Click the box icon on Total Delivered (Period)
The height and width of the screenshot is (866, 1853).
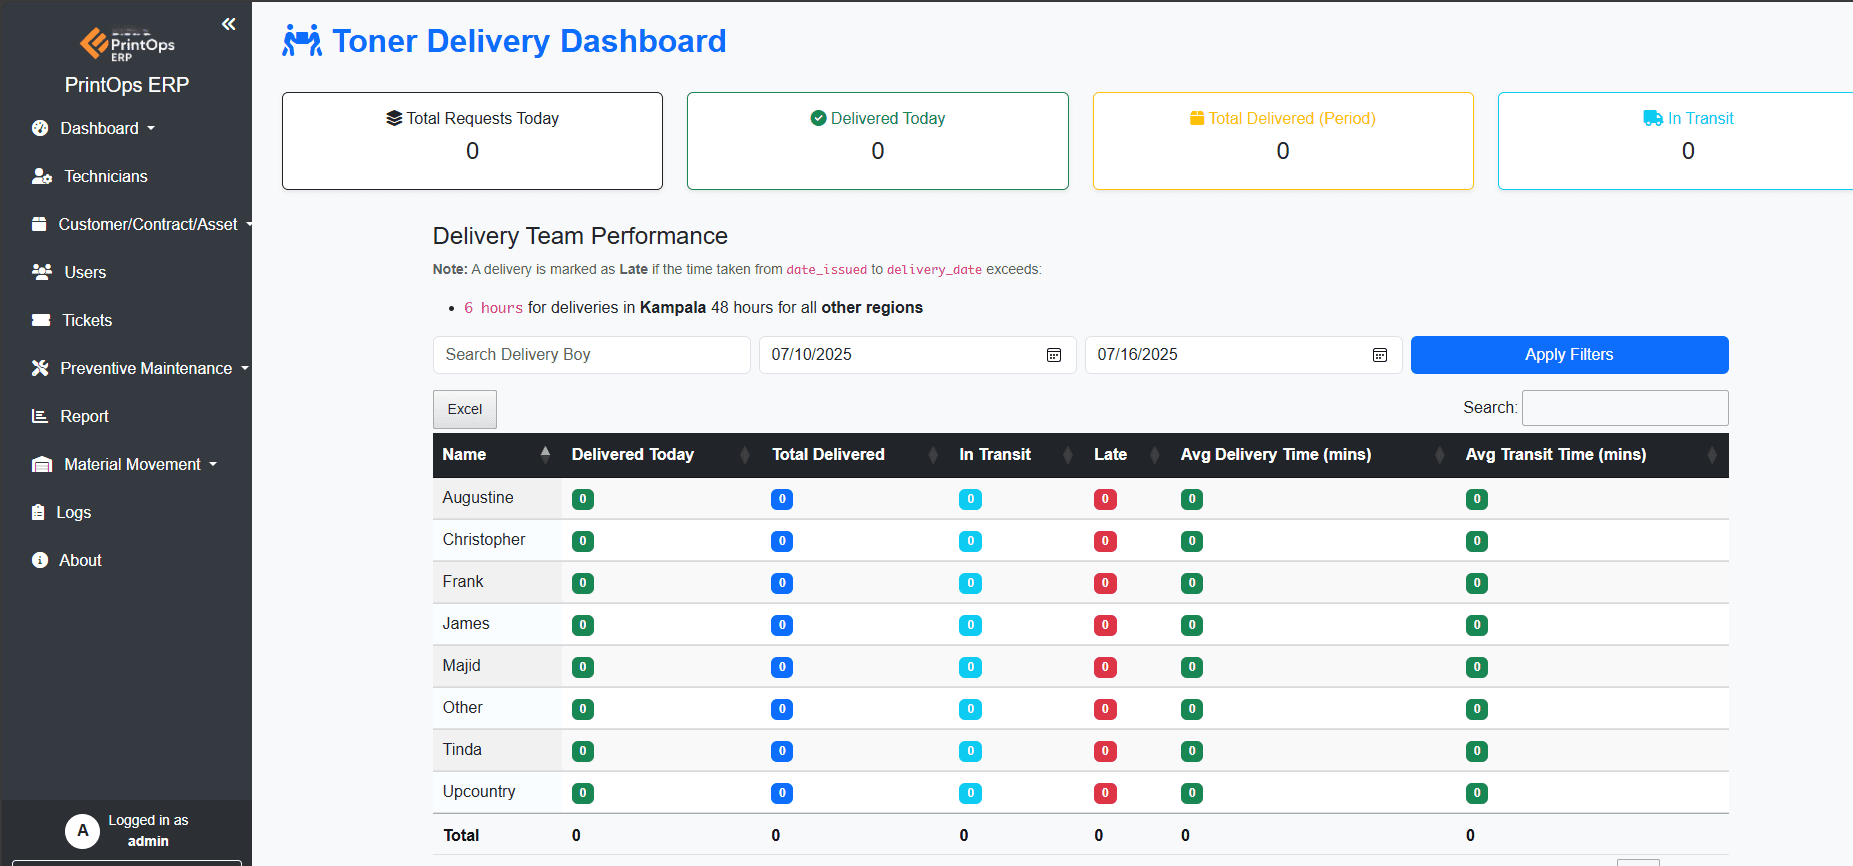1197,118
